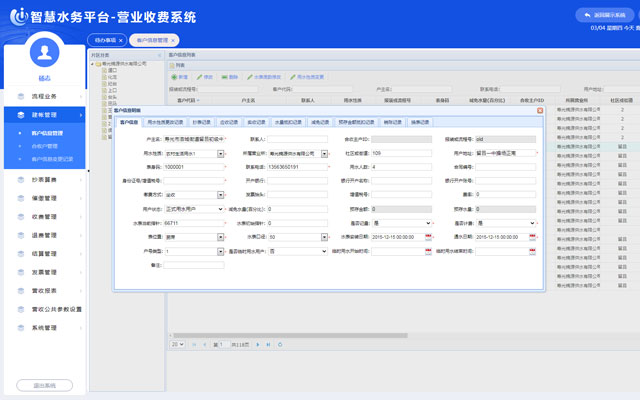This screenshot has height=400, width=640.
Task: Open the 用水性质 dropdown
Action: pos(227,153)
